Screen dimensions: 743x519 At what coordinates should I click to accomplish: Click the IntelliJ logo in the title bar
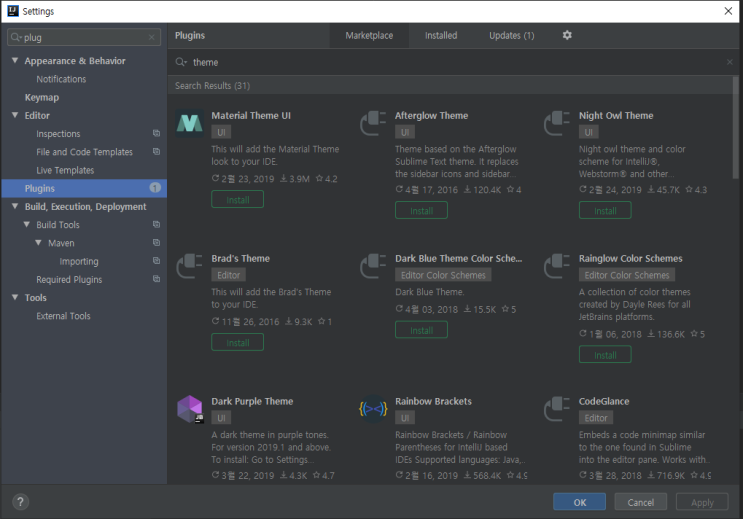click(x=13, y=11)
